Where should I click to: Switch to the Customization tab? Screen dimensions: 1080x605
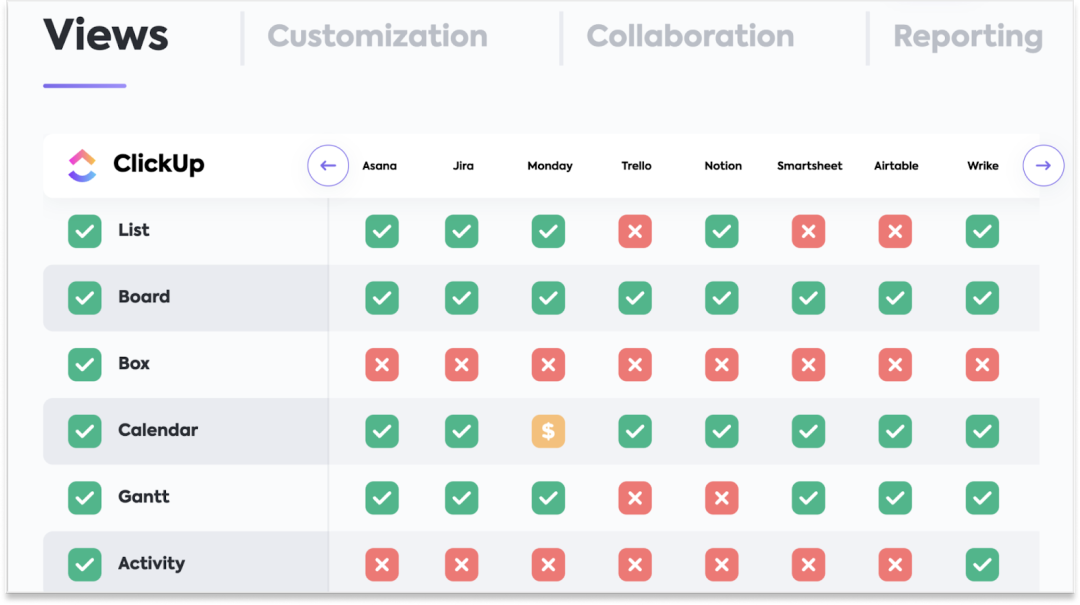[x=378, y=37]
